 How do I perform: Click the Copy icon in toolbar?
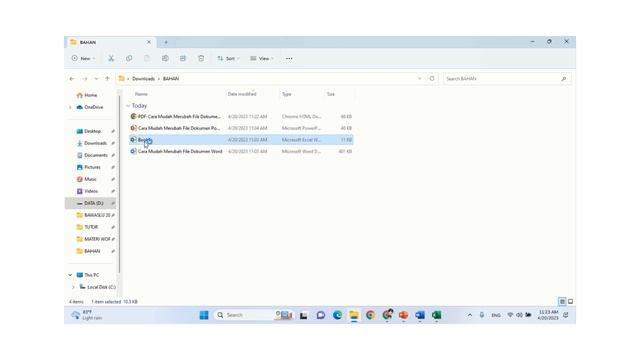click(129, 58)
